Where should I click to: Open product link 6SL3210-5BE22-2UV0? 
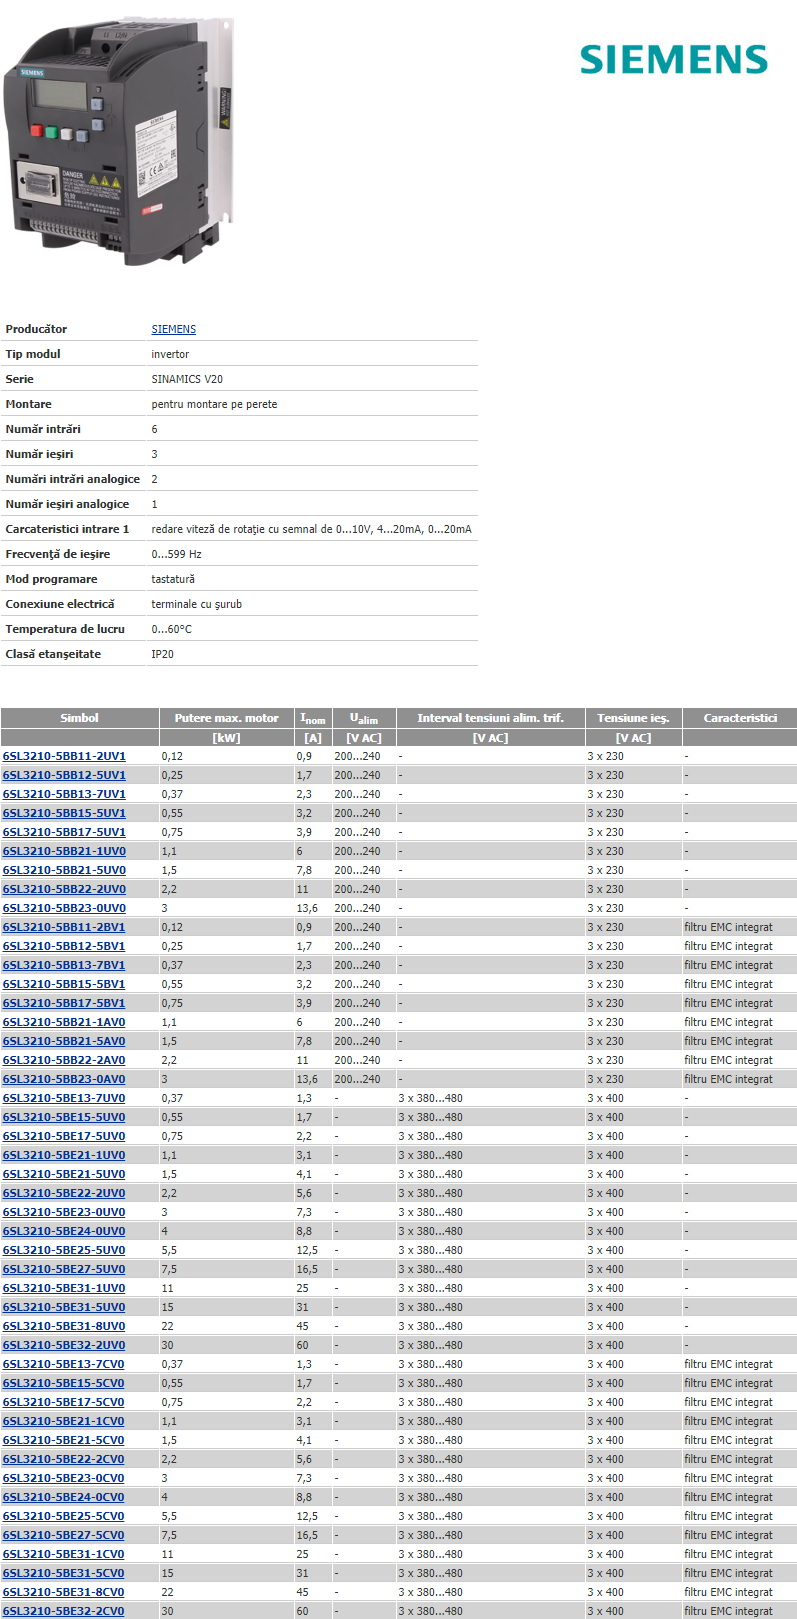coord(64,1193)
